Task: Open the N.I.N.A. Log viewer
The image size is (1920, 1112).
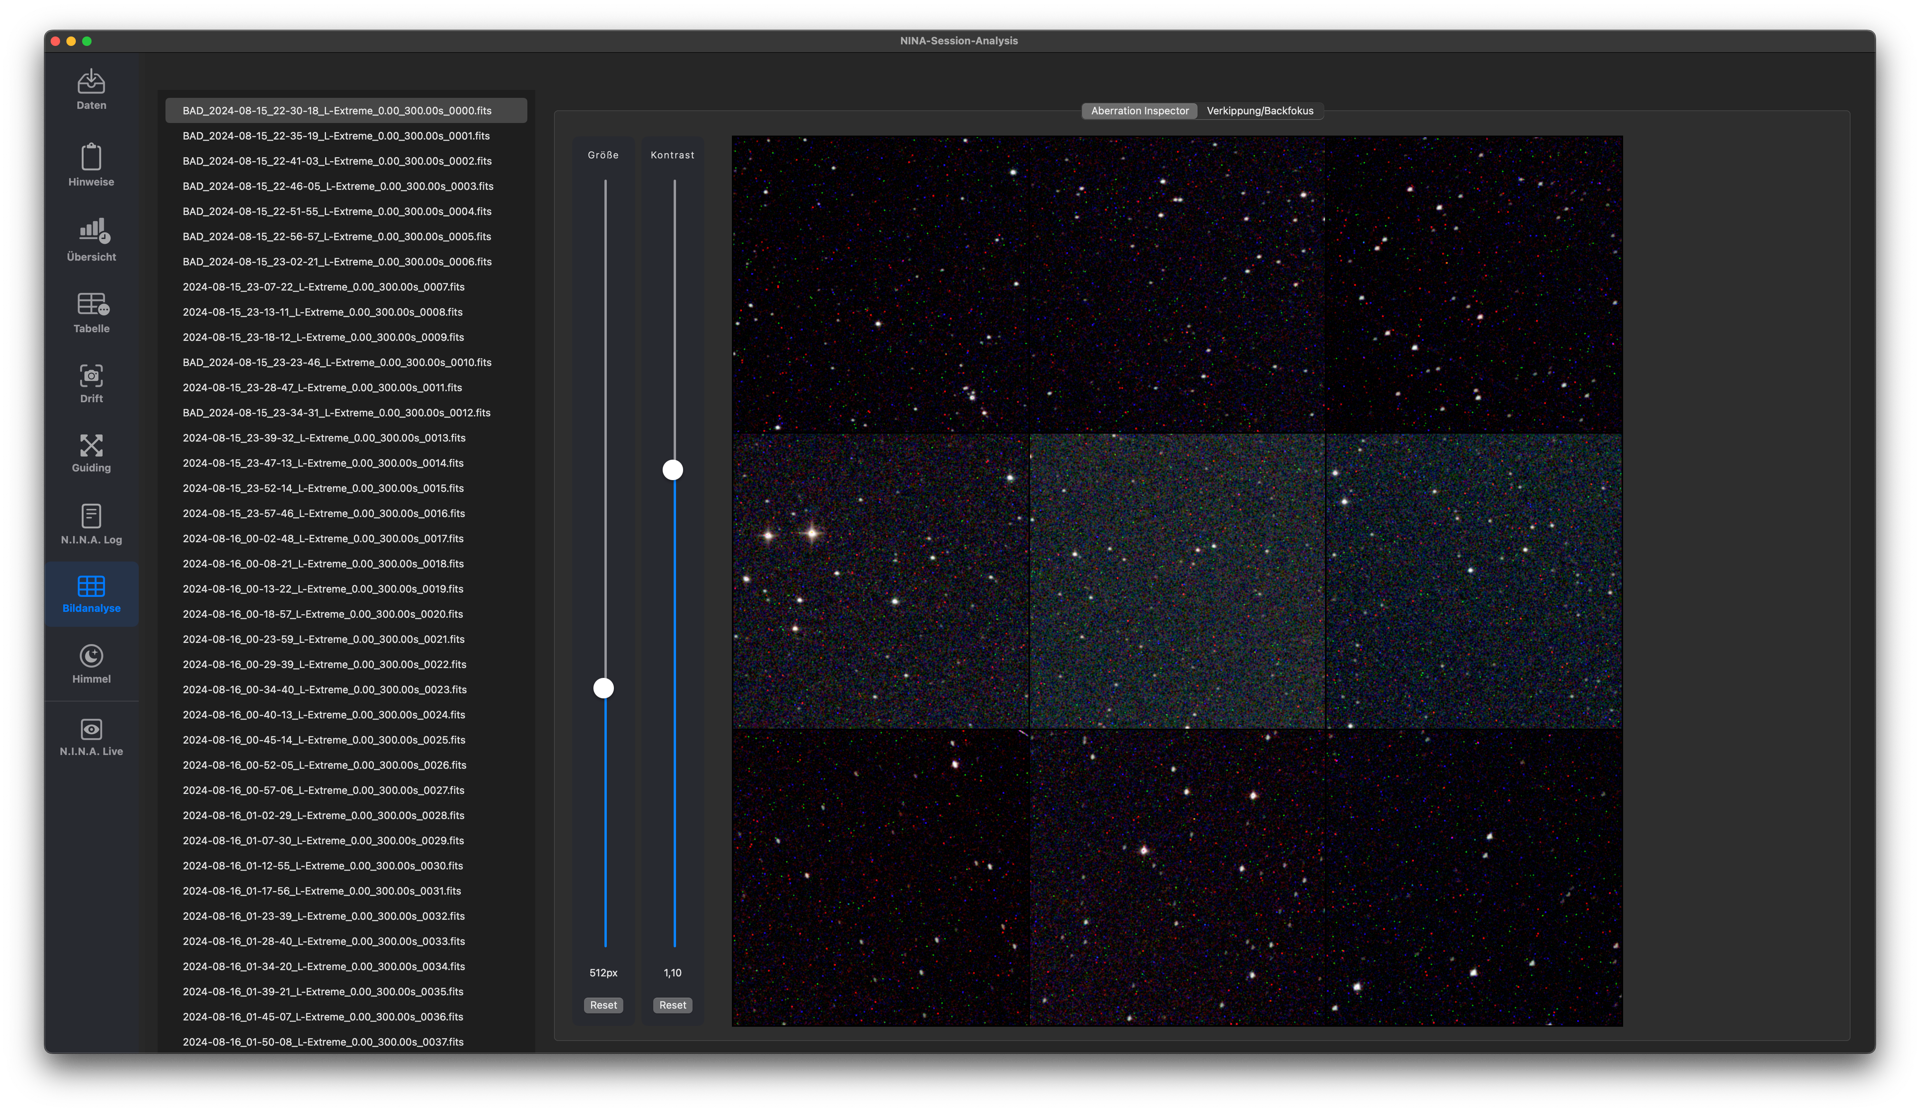Action: tap(91, 524)
